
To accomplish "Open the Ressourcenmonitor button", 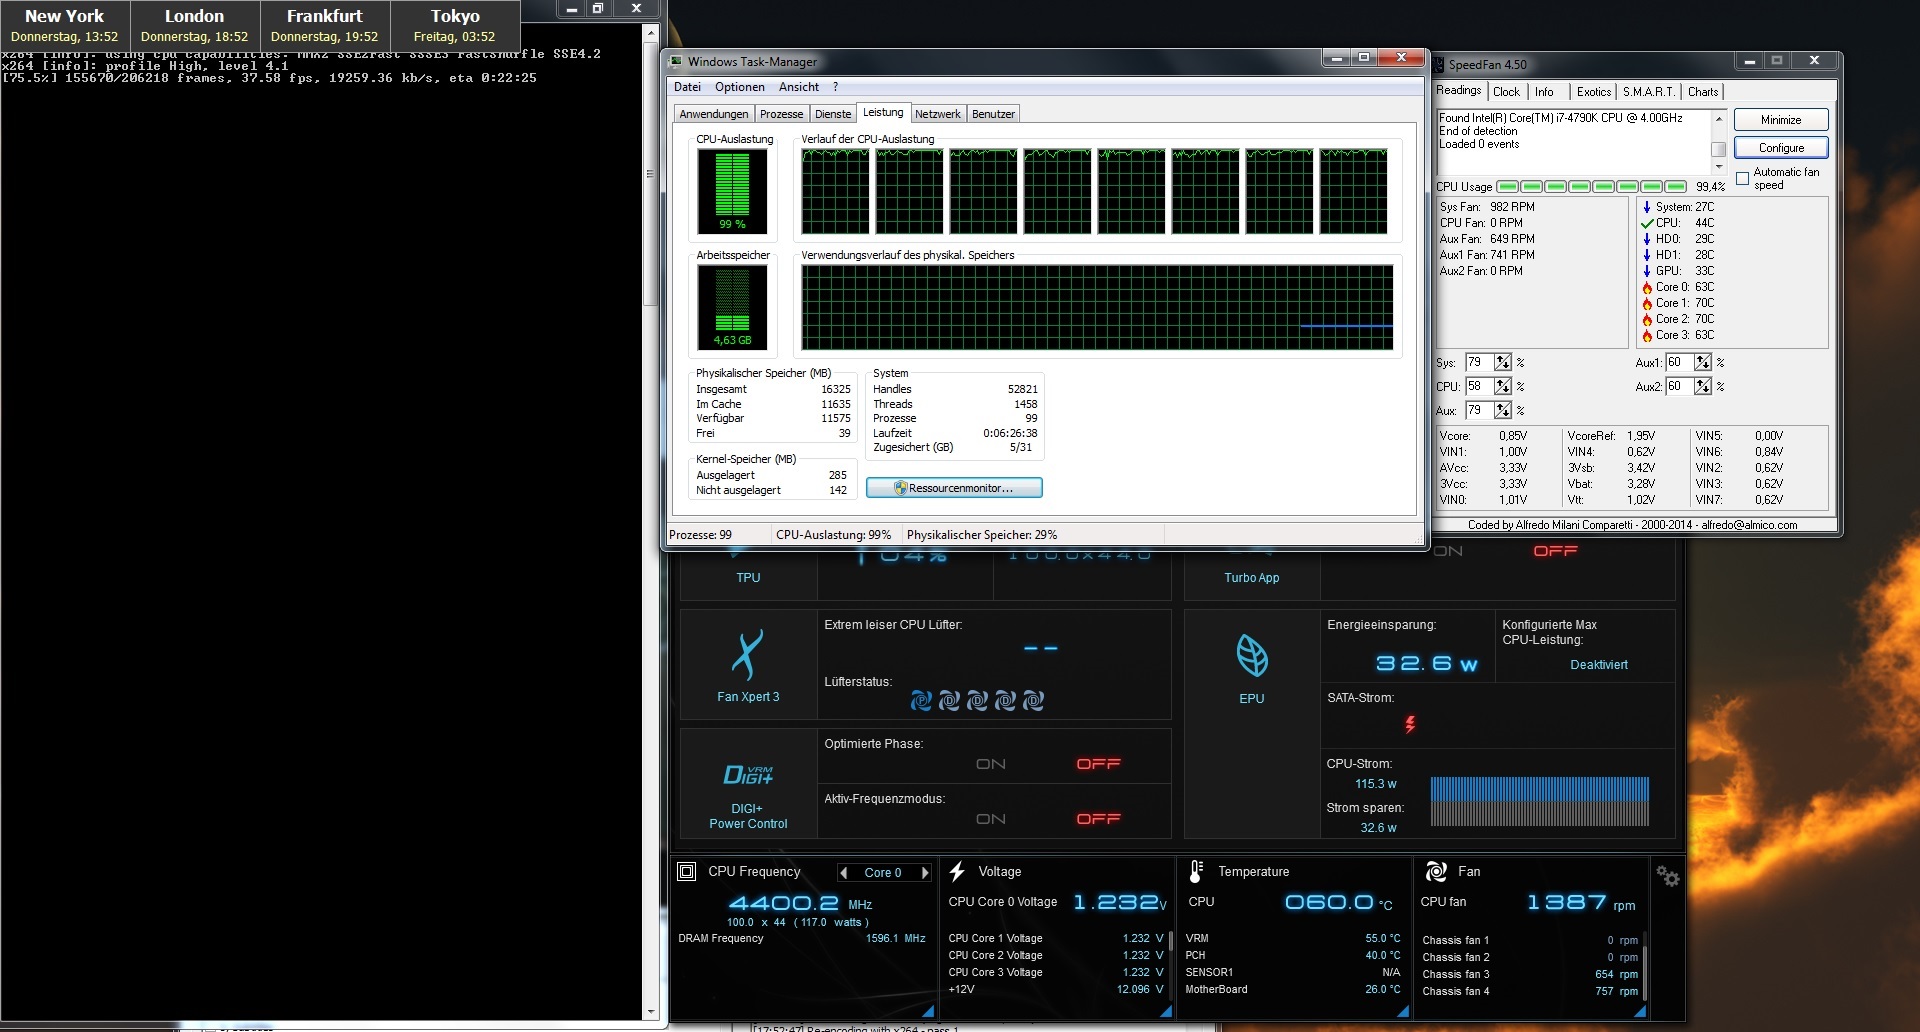I will (954, 488).
